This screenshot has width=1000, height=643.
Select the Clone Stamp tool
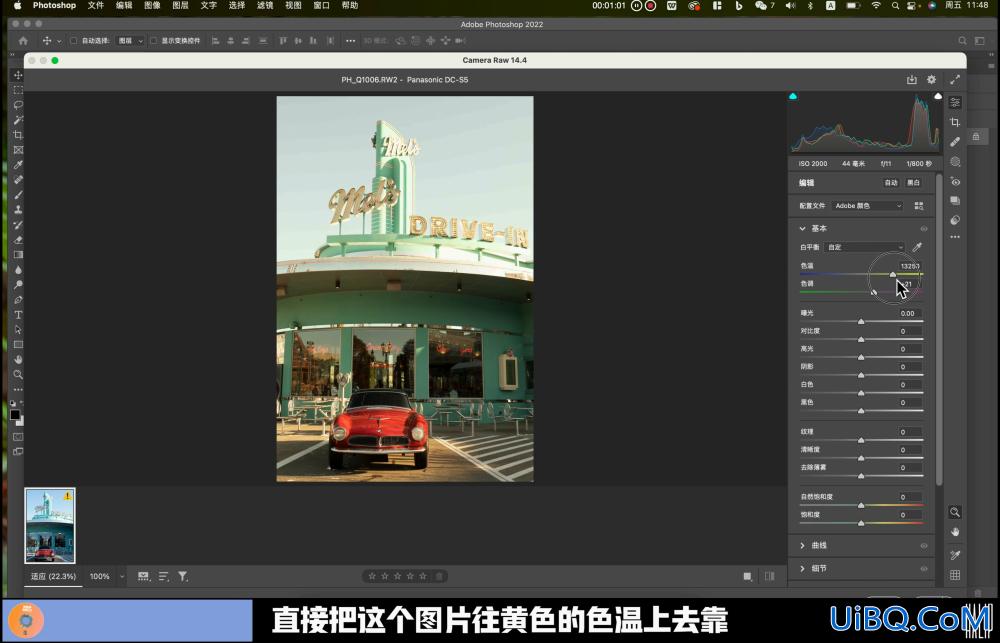pos(18,210)
